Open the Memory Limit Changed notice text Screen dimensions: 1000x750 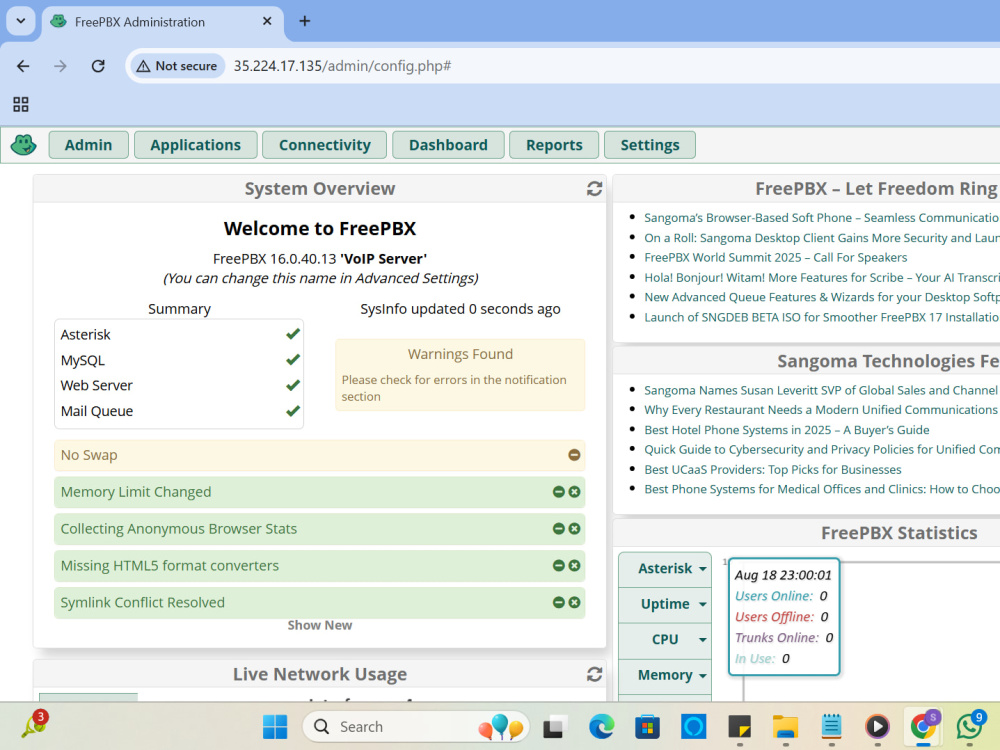[x=136, y=492]
